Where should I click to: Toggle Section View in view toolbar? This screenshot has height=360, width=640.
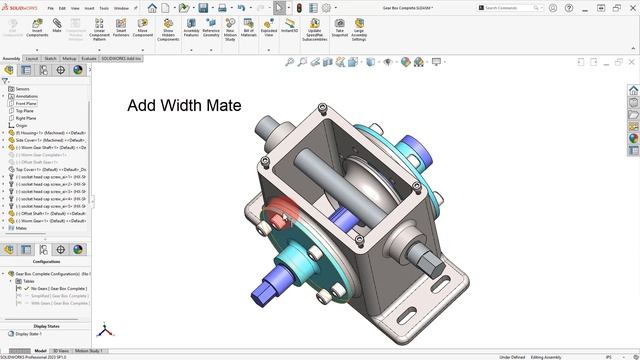[x=328, y=62]
